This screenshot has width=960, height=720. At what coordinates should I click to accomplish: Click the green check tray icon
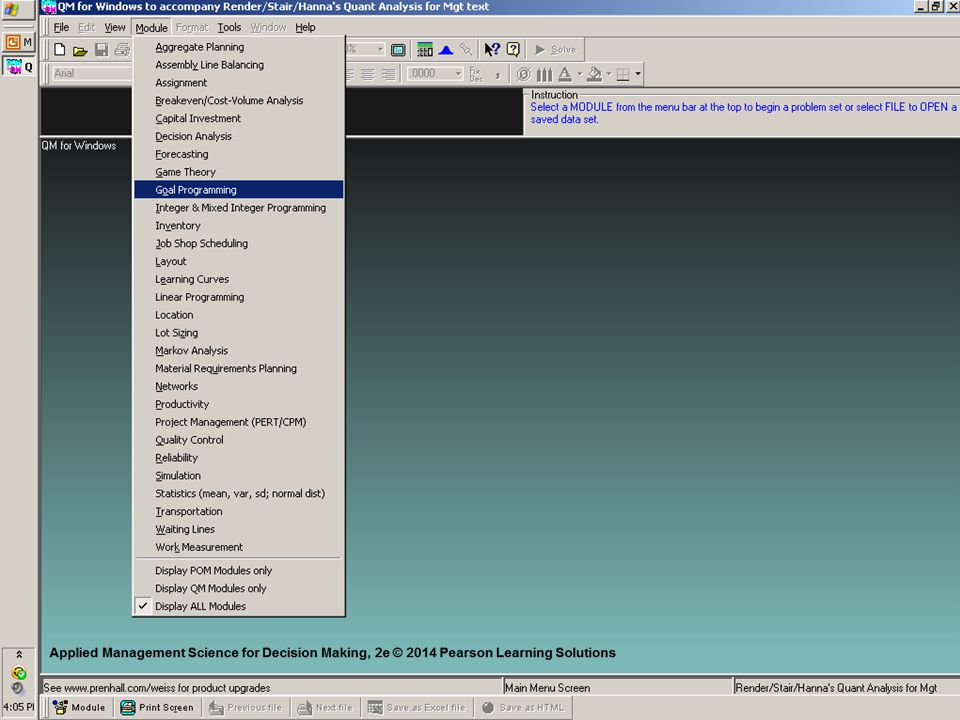(x=19, y=673)
